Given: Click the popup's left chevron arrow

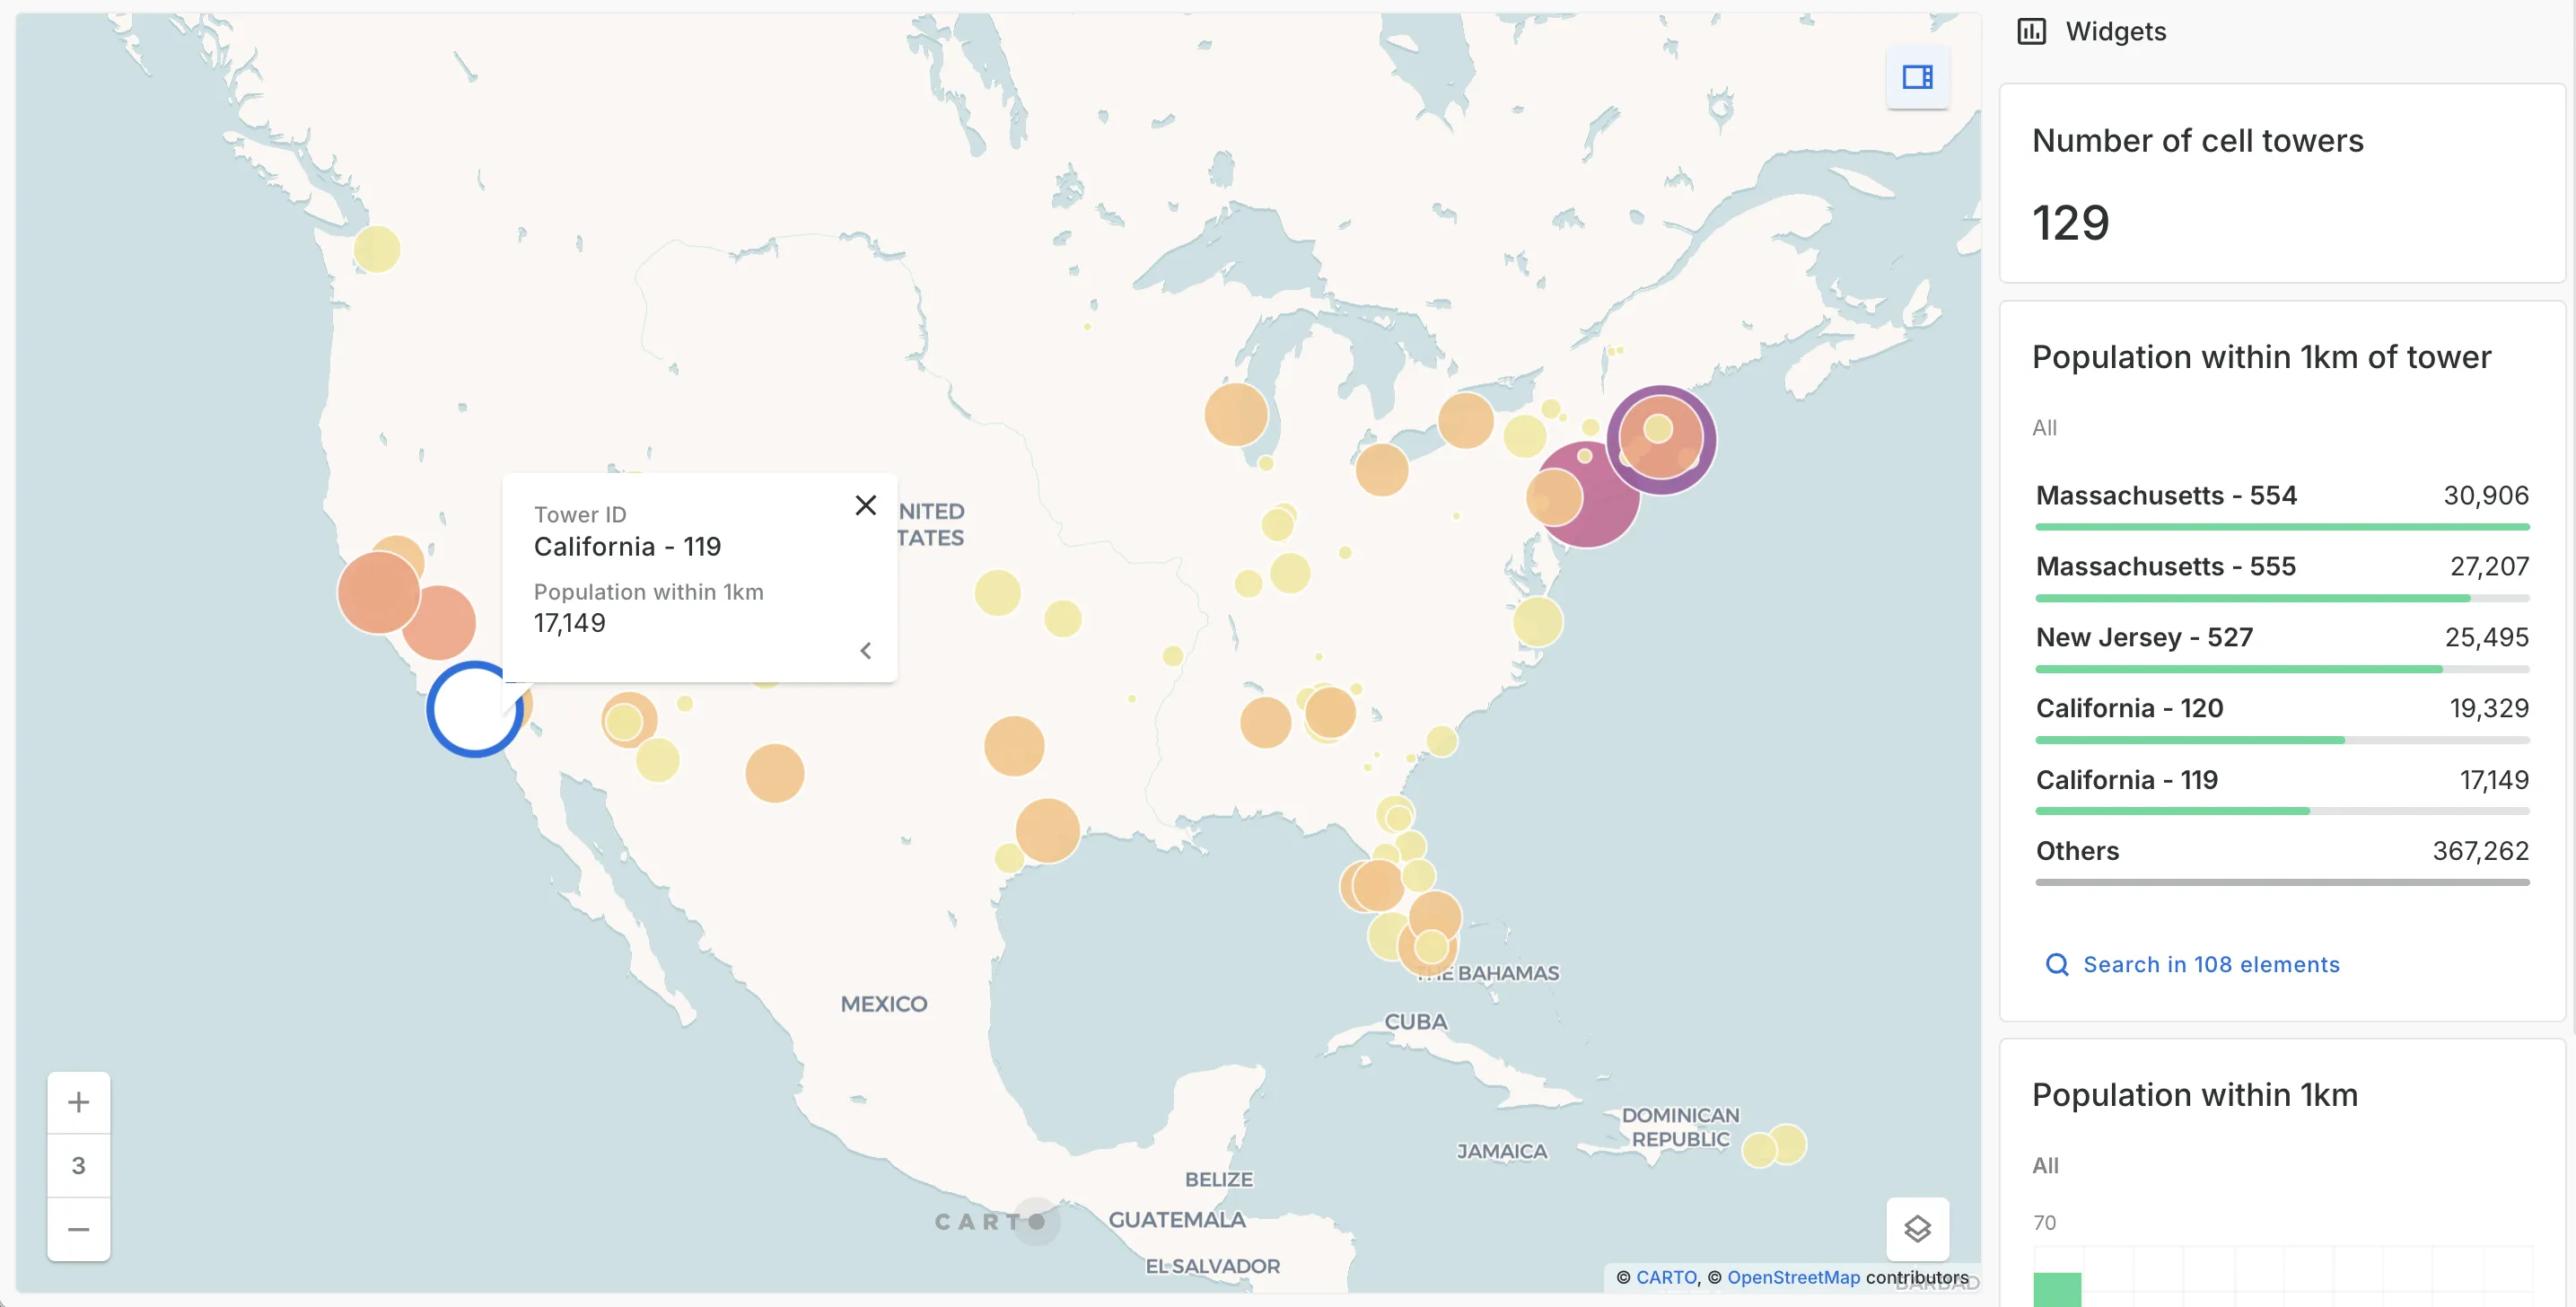Looking at the screenshot, I should (865, 651).
